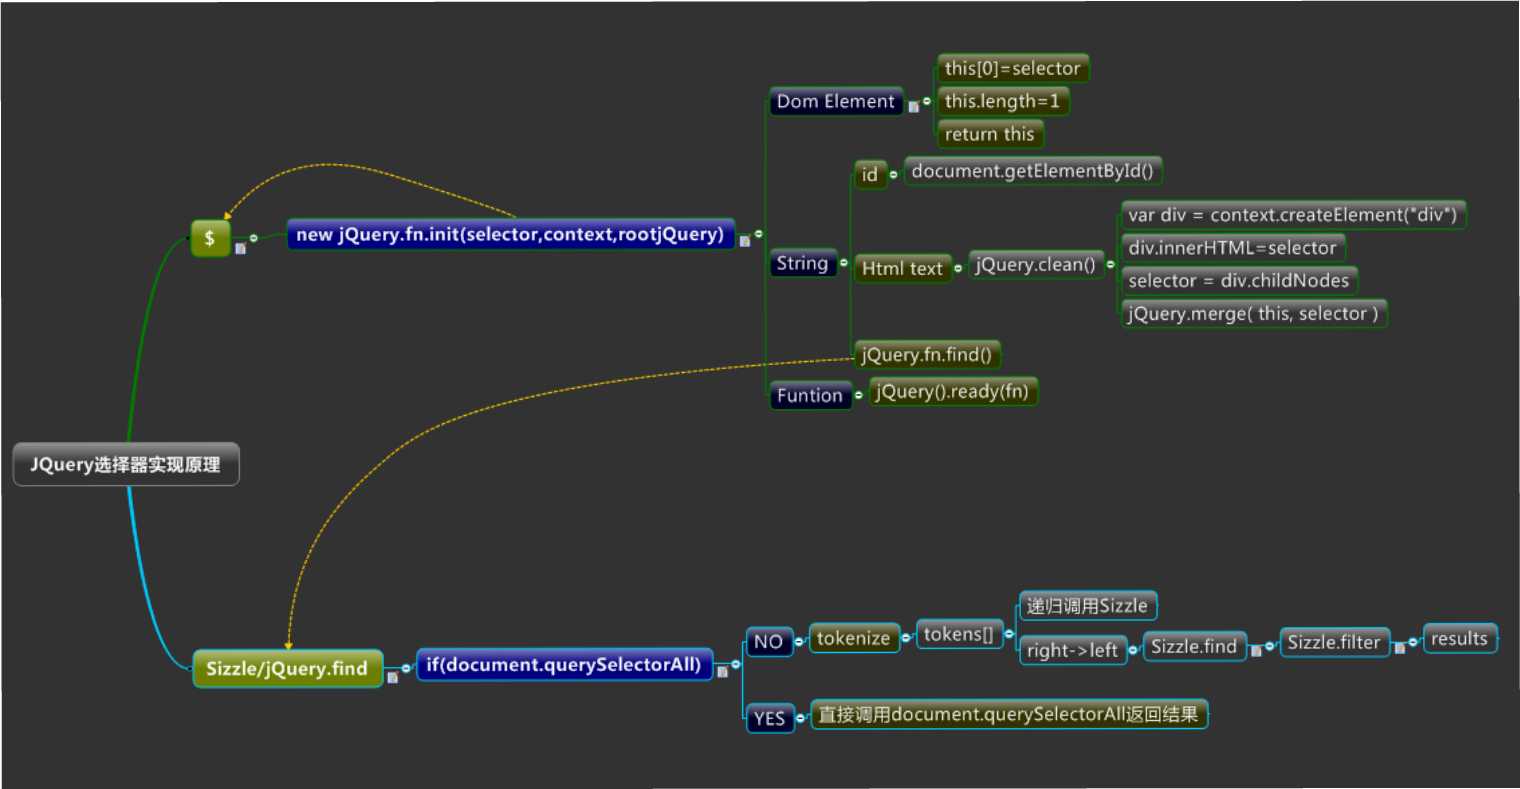The width and height of the screenshot is (1520, 789).
Task: Collapse the YES node branch circle
Action: pyautogui.click(x=800, y=718)
